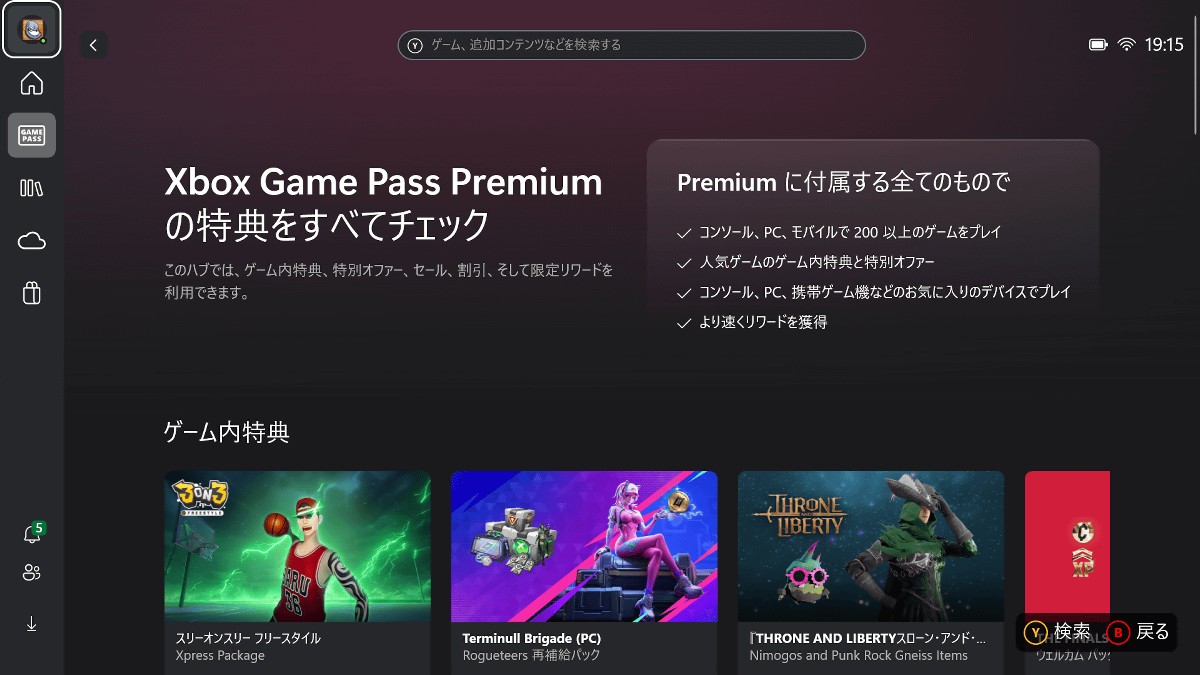Viewport: 1200px width, 675px height.
Task: Open the friends and people icon
Action: [x=32, y=573]
